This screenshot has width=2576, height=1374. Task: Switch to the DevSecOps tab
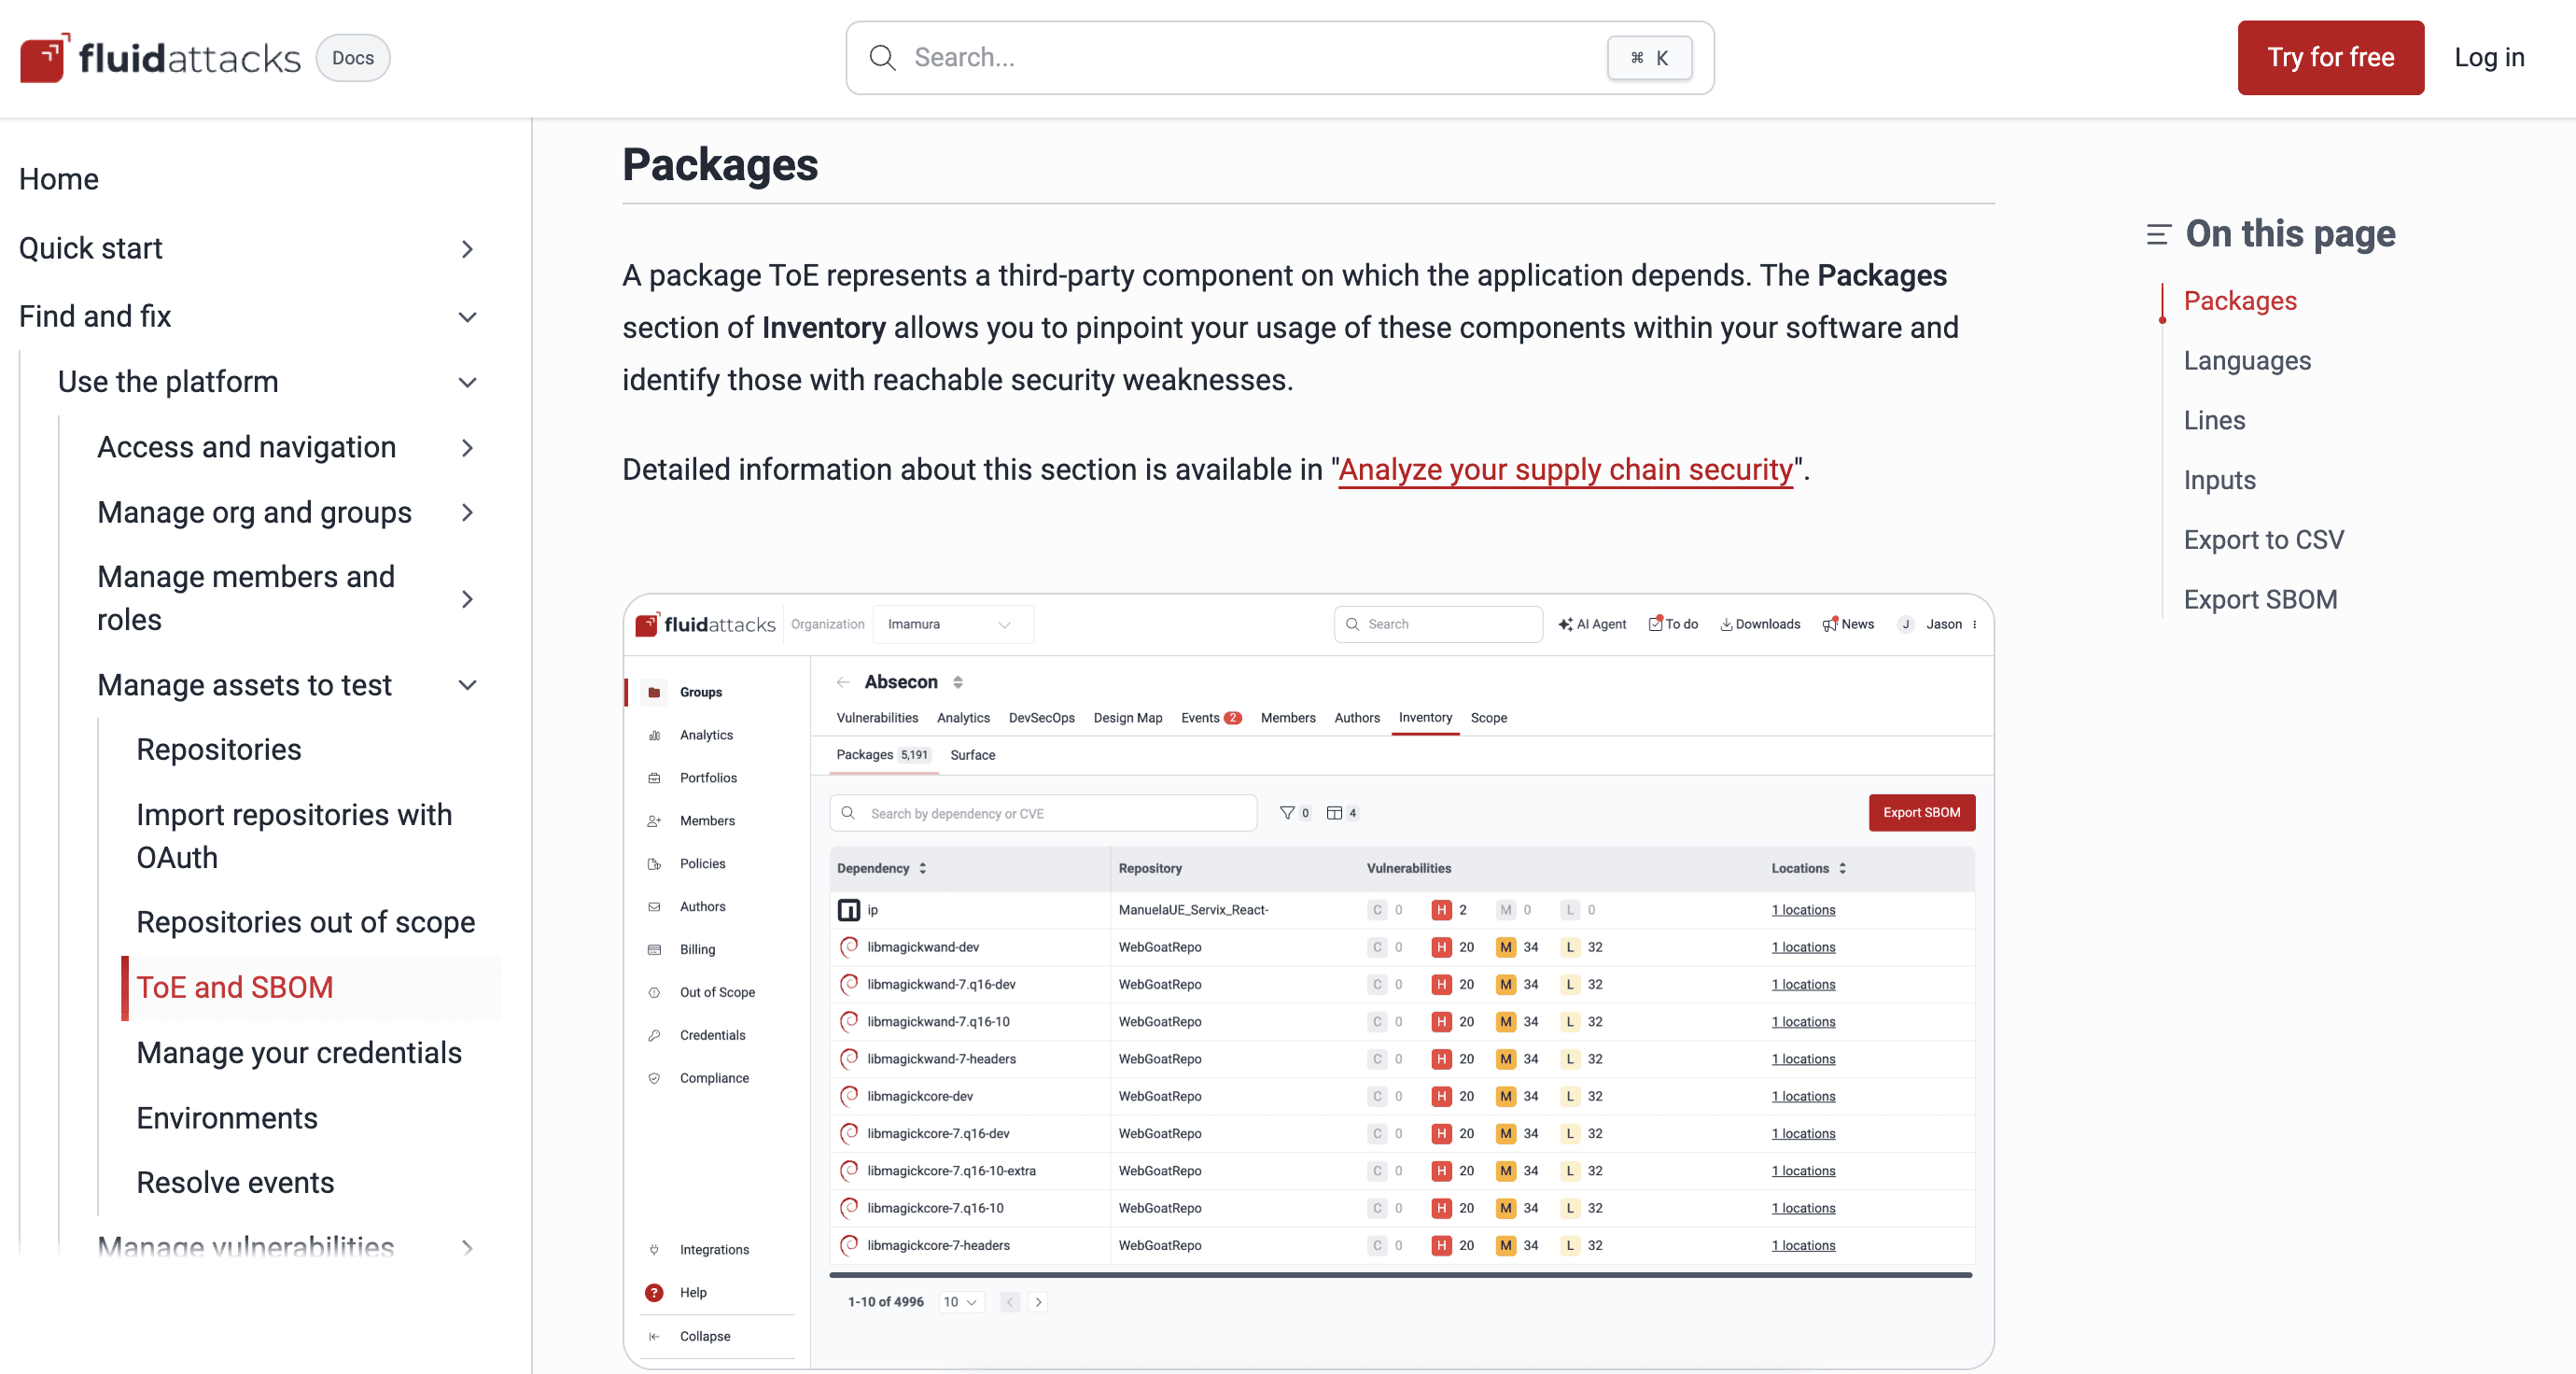tap(1041, 718)
